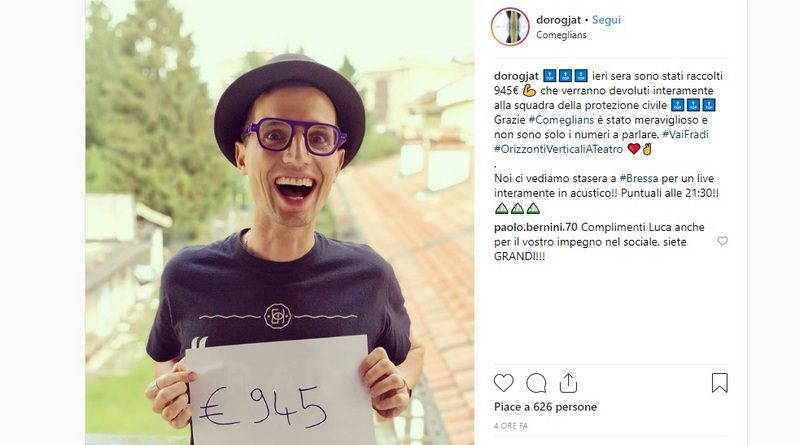This screenshot has height=445, width=800.
Task: Like the post with the heart icon
Action: (504, 383)
